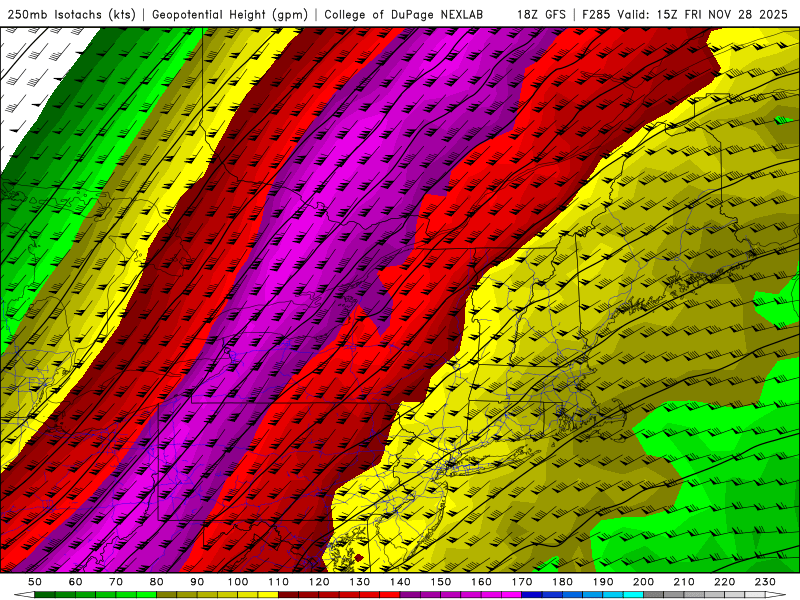Click the 90 label on the legend

coord(197,582)
